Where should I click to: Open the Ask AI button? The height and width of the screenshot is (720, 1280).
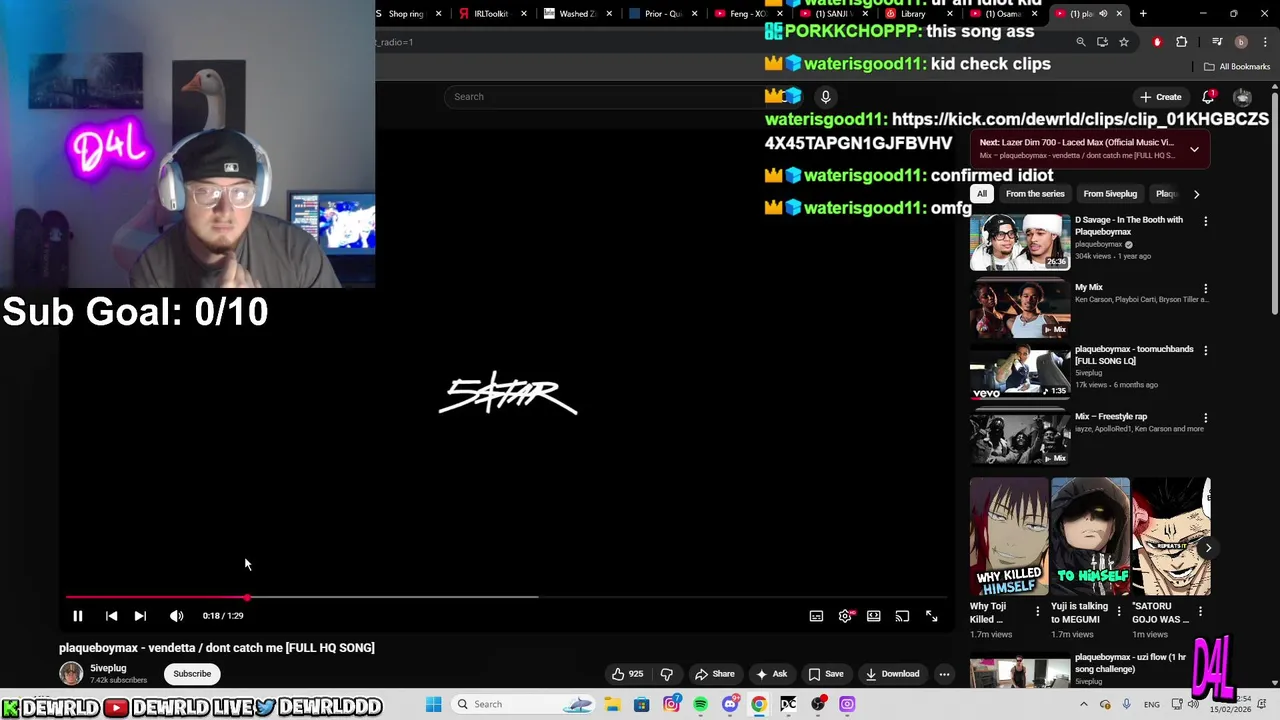771,674
